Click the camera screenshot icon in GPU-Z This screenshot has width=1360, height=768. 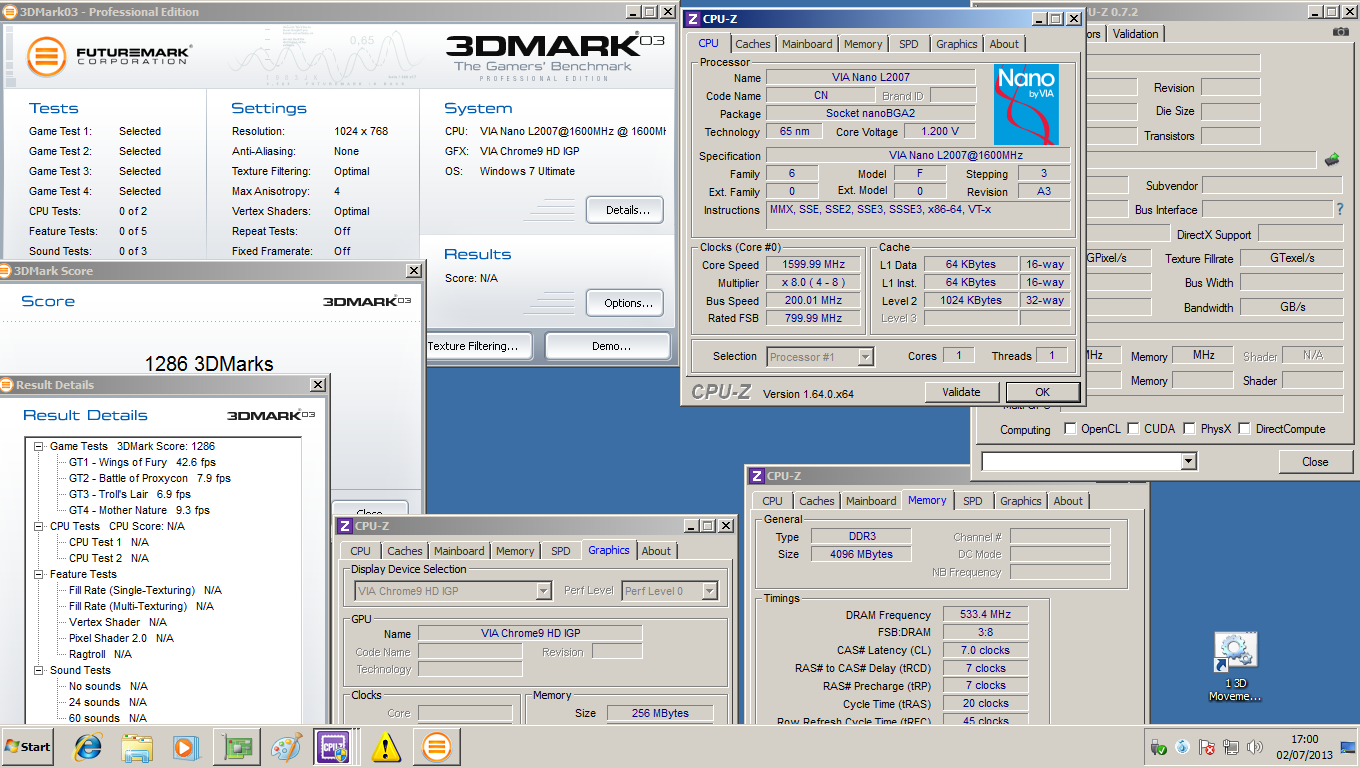[x=1340, y=32]
